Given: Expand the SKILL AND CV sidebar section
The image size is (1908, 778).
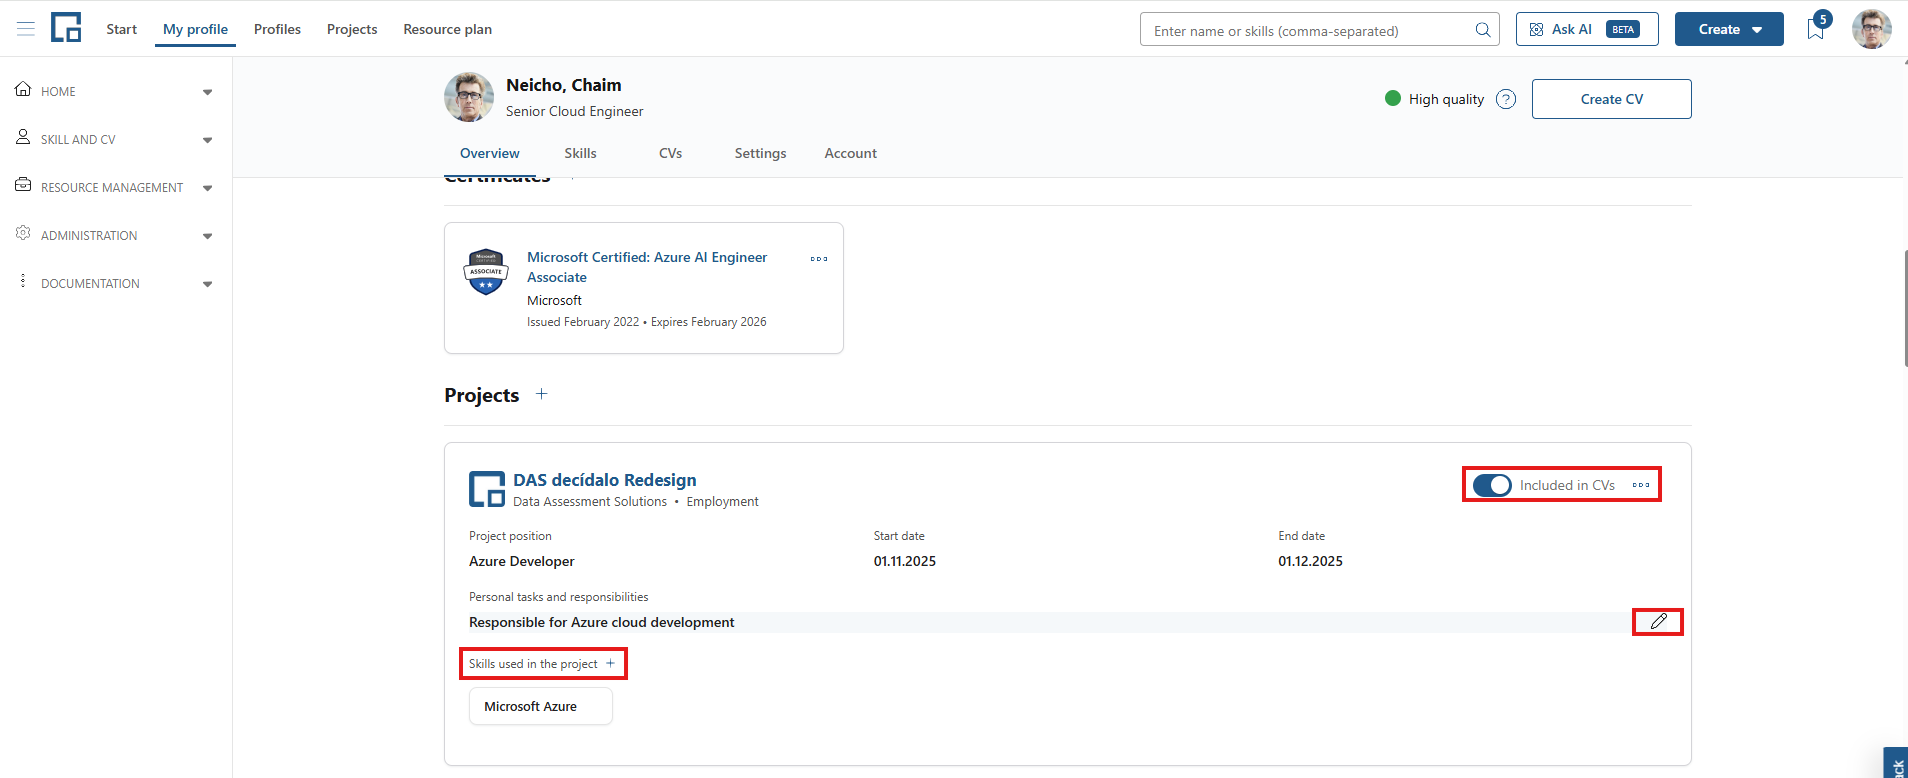Looking at the screenshot, I should click(207, 140).
